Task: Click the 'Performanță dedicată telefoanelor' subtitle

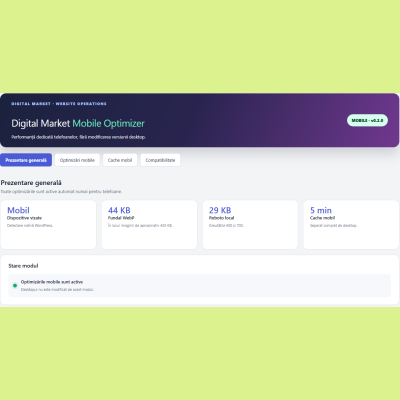Action: click(x=78, y=137)
